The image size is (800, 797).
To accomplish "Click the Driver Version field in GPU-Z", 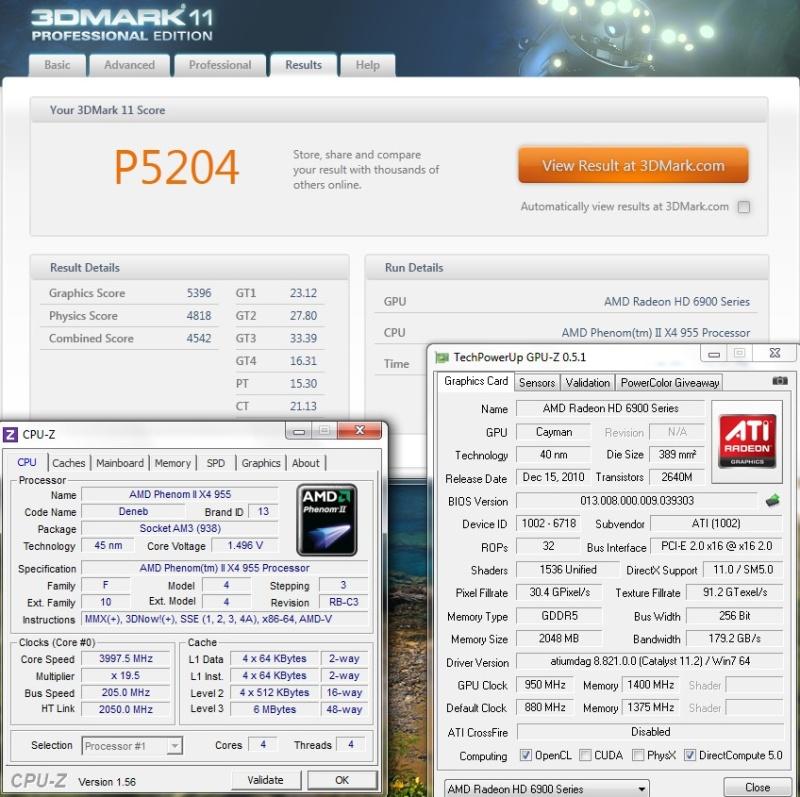I will [649, 661].
